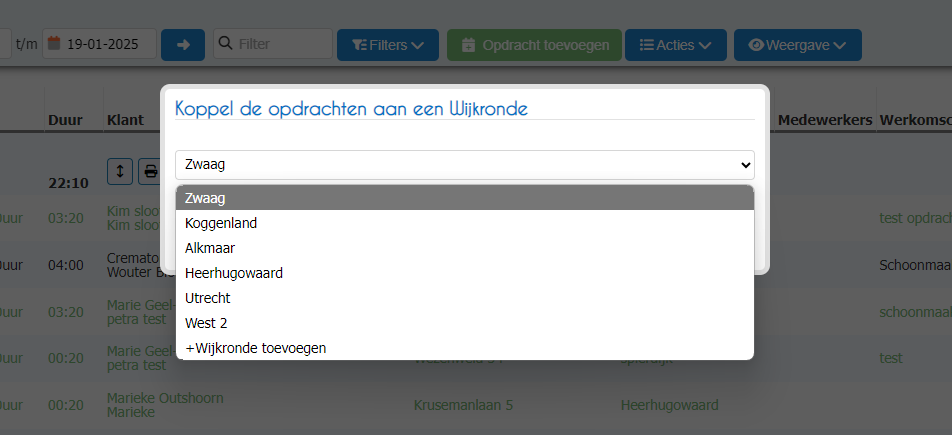
Task: Expand the Acties menu
Action: [x=676, y=45]
